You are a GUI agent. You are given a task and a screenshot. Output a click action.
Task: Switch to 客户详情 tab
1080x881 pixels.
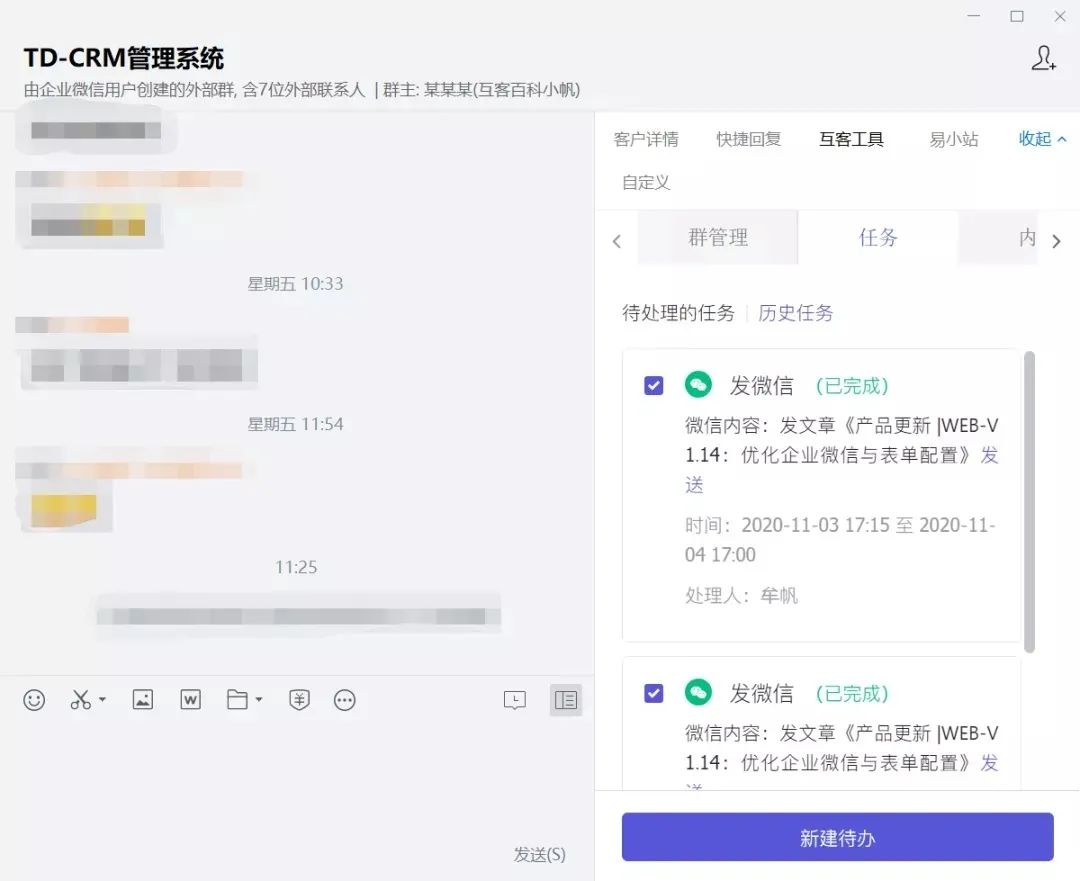[646, 139]
